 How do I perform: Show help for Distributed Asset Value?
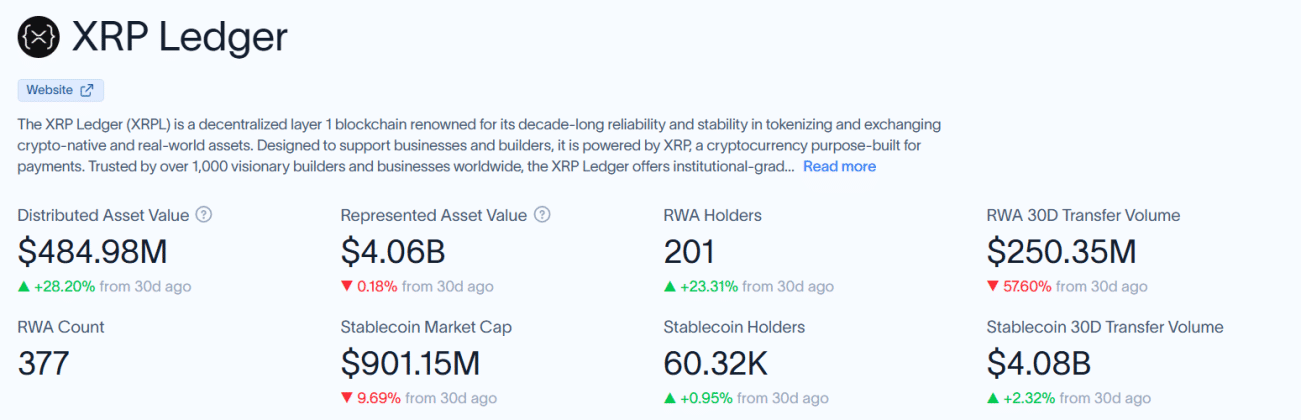pyautogui.click(x=204, y=215)
